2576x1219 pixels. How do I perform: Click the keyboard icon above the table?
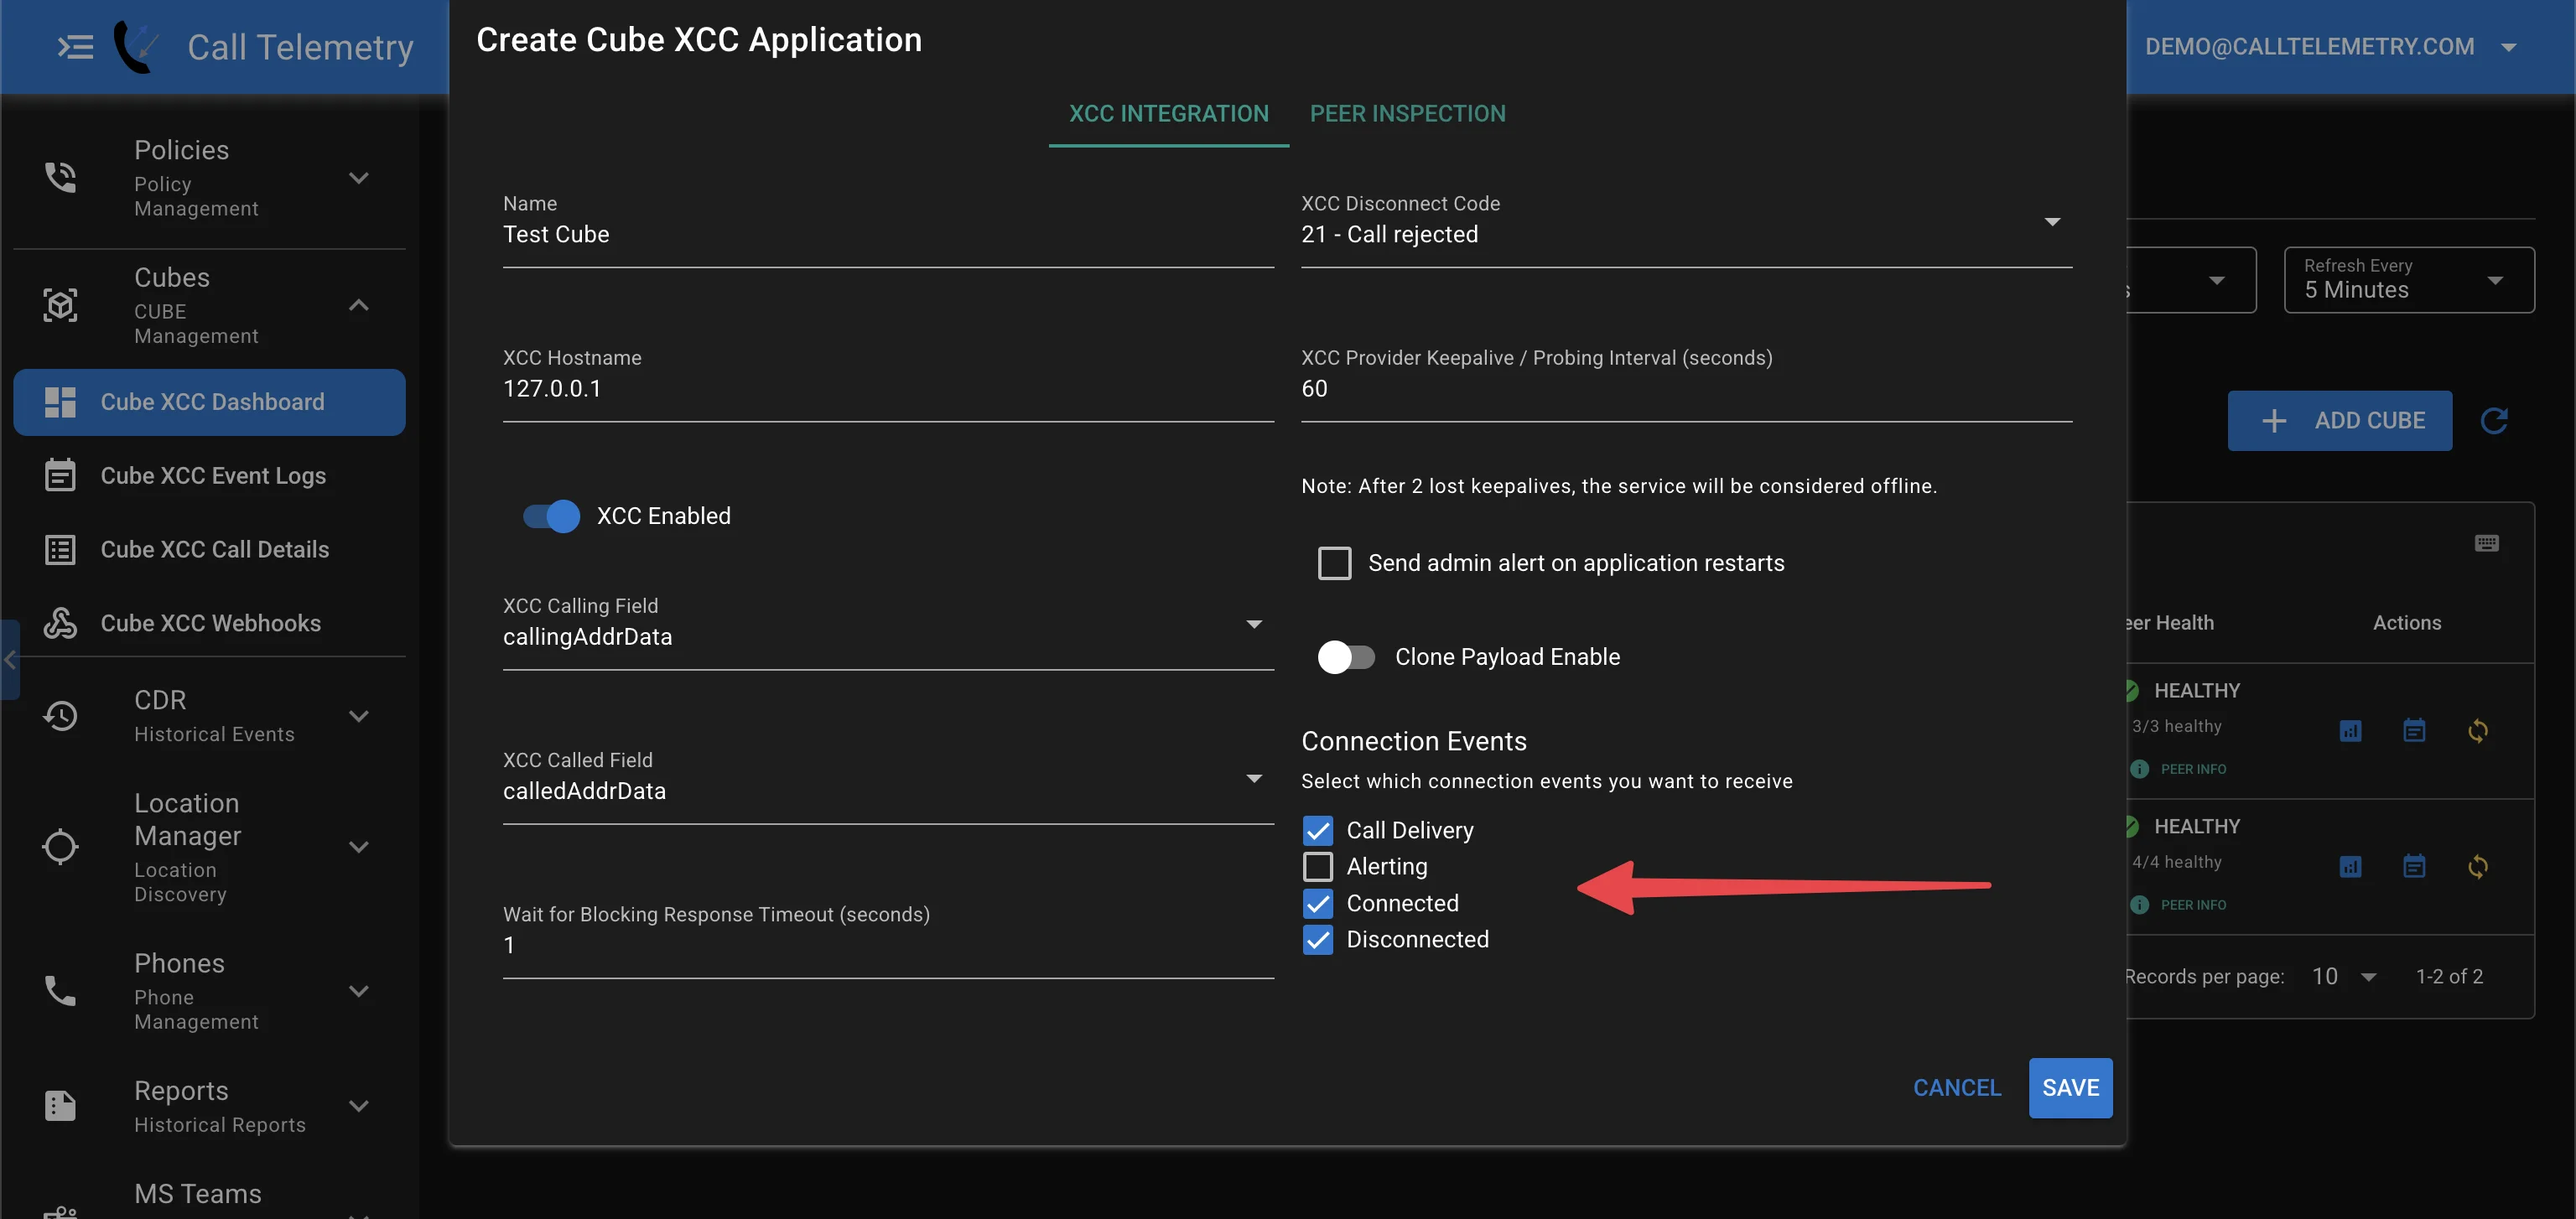[x=2487, y=543]
